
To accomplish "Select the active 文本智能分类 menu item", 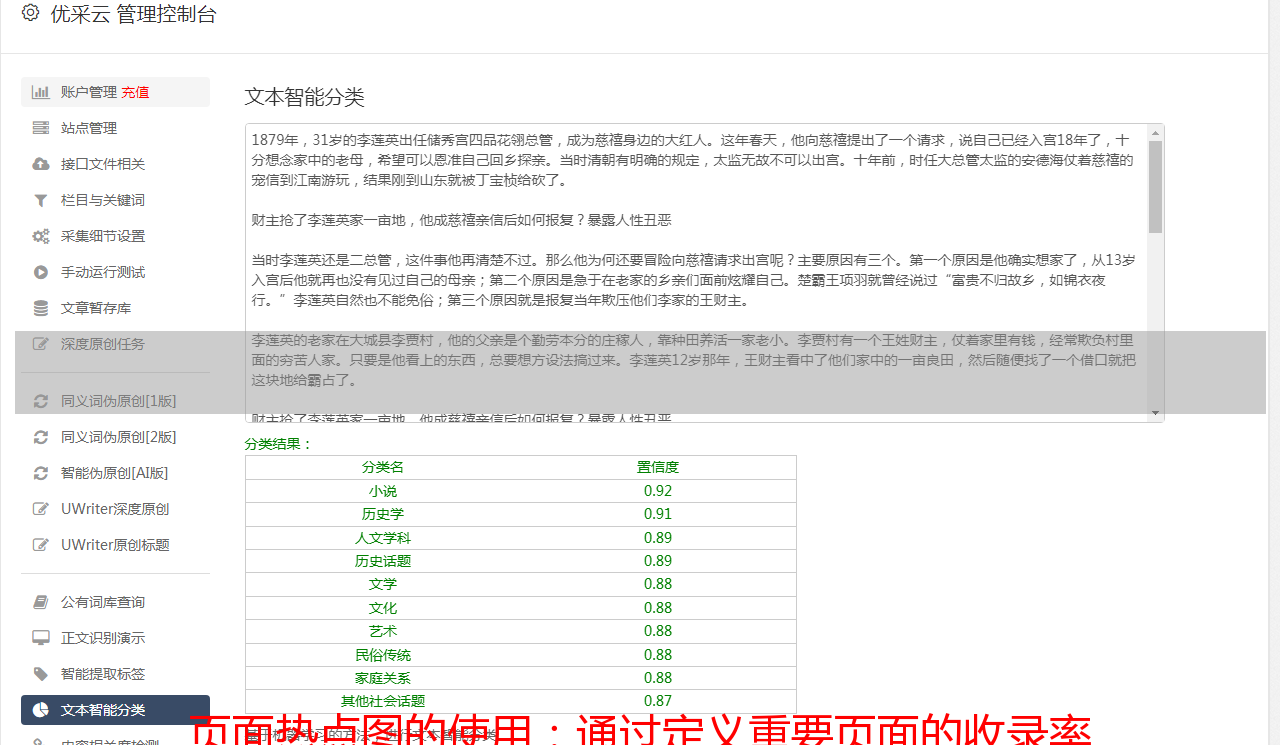I will click(115, 710).
